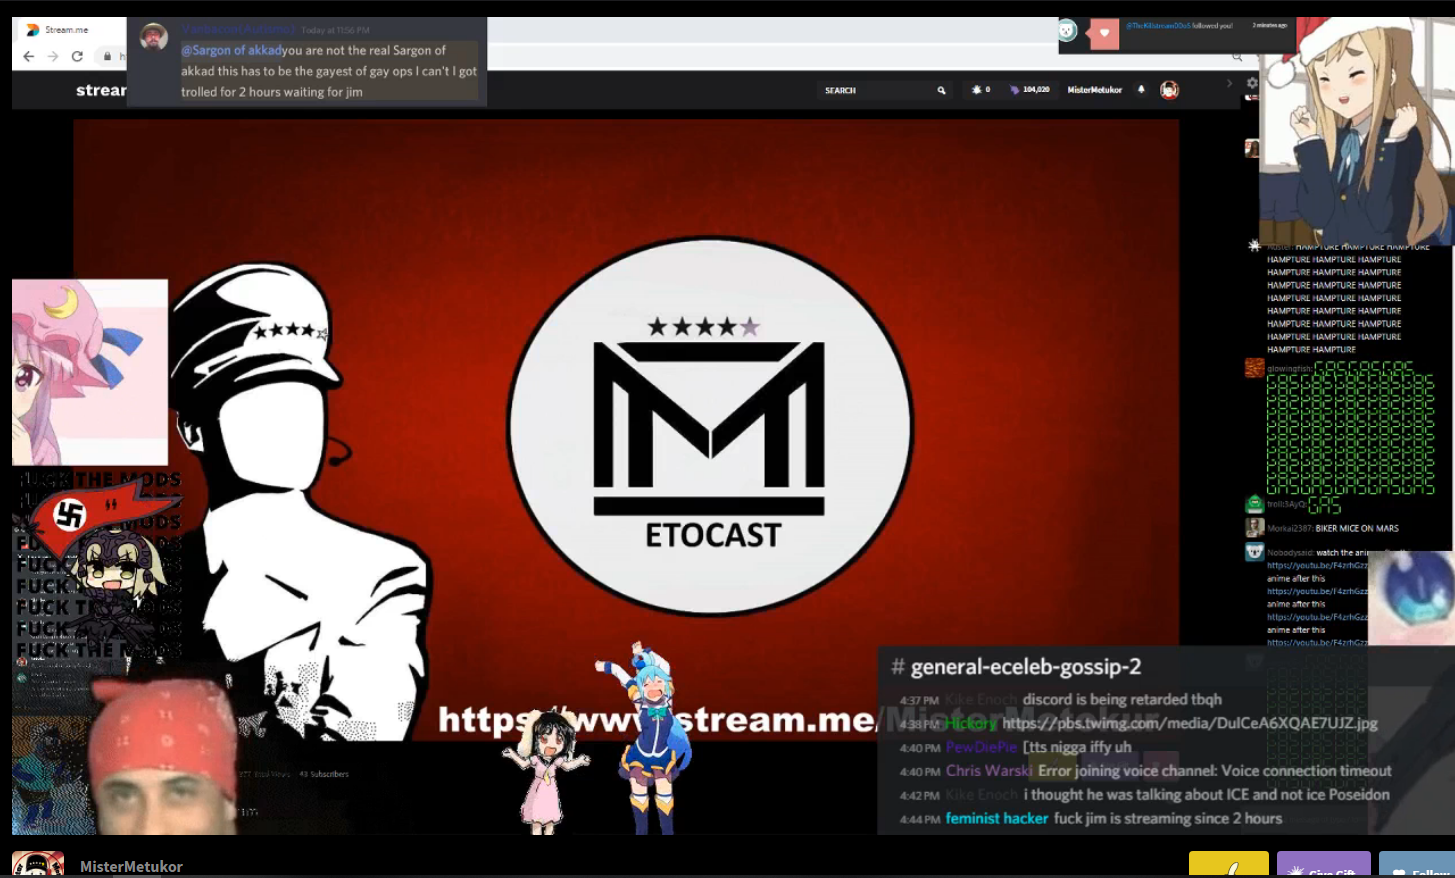Click the yellow button below the chat

(1228, 865)
